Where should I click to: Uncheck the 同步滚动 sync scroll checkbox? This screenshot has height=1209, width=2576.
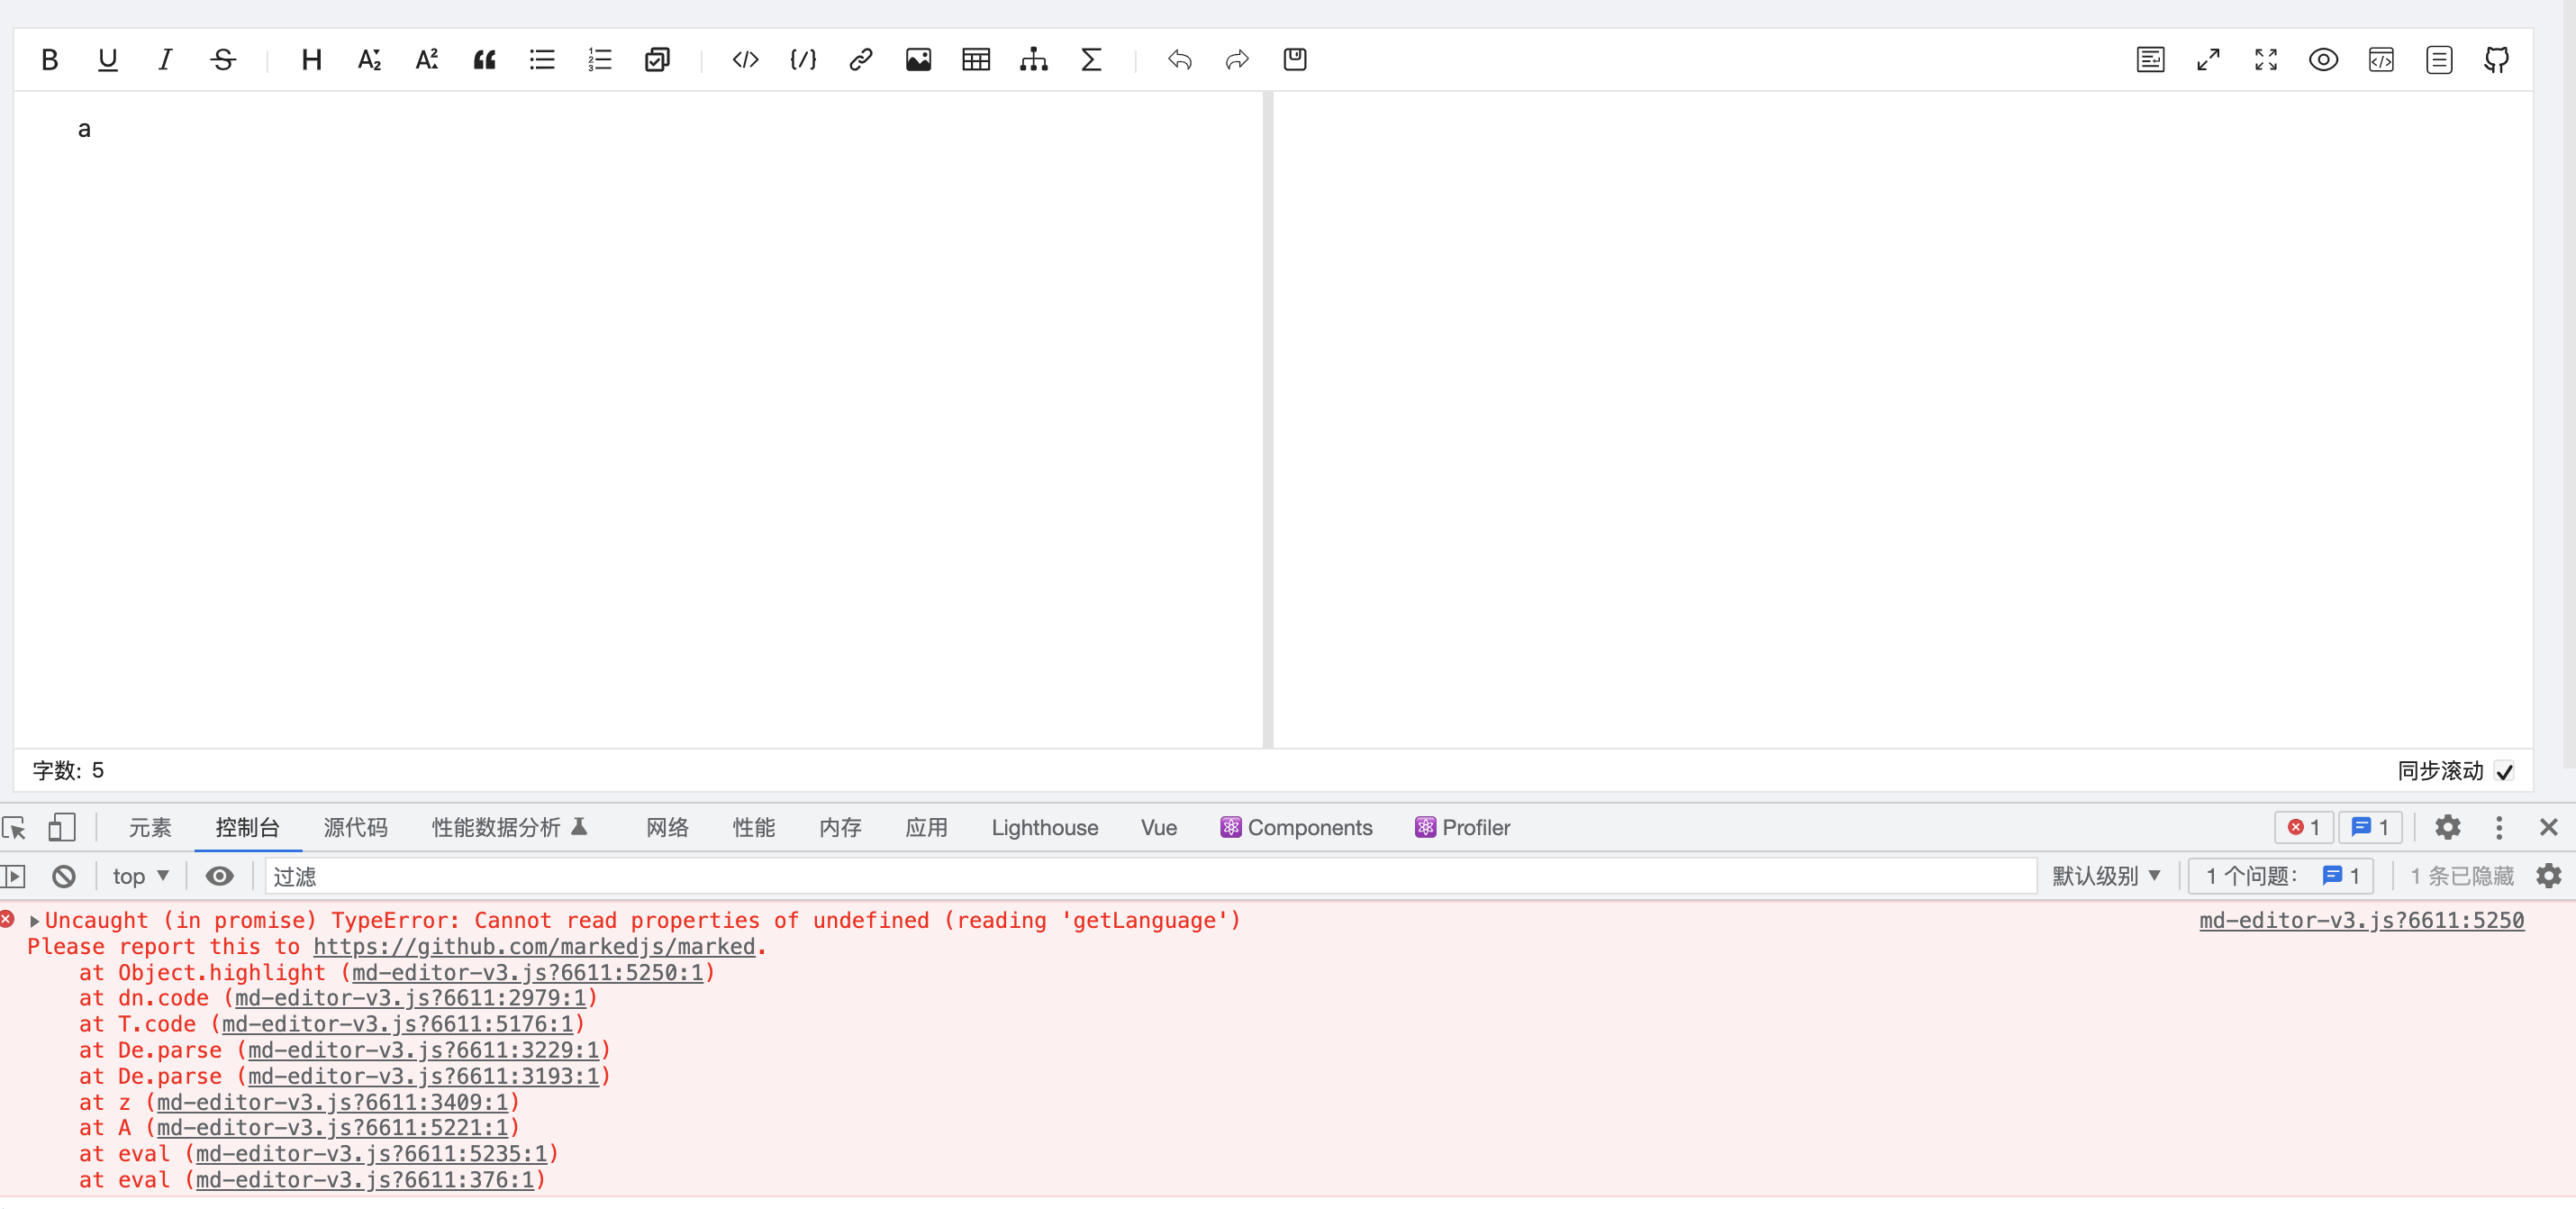2505,771
